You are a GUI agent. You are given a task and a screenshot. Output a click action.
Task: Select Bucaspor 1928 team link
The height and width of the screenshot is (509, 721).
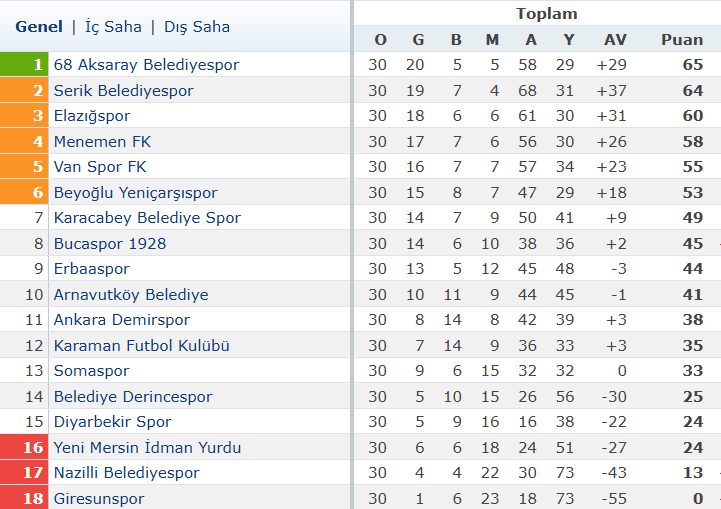pos(110,244)
